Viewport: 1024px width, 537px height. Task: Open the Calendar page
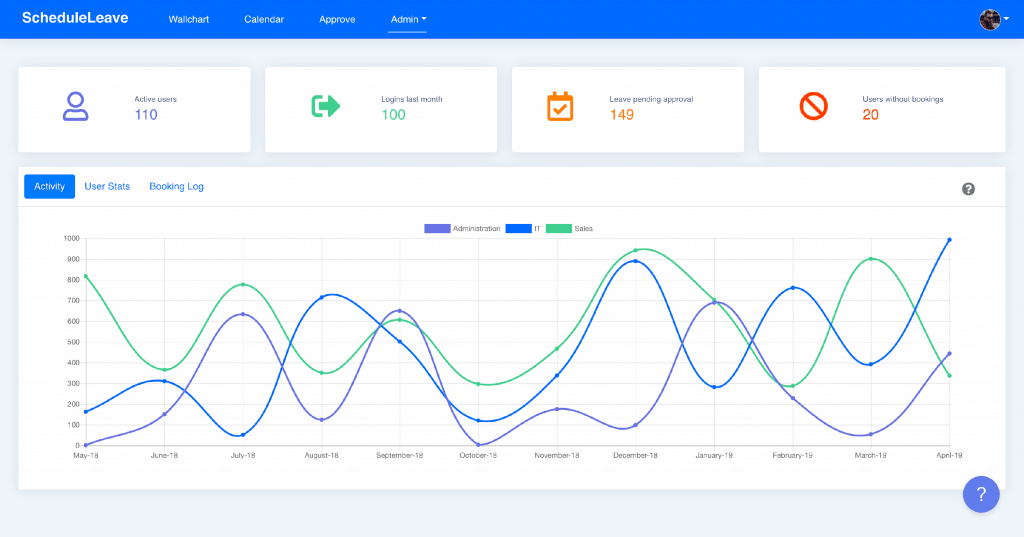coord(264,19)
